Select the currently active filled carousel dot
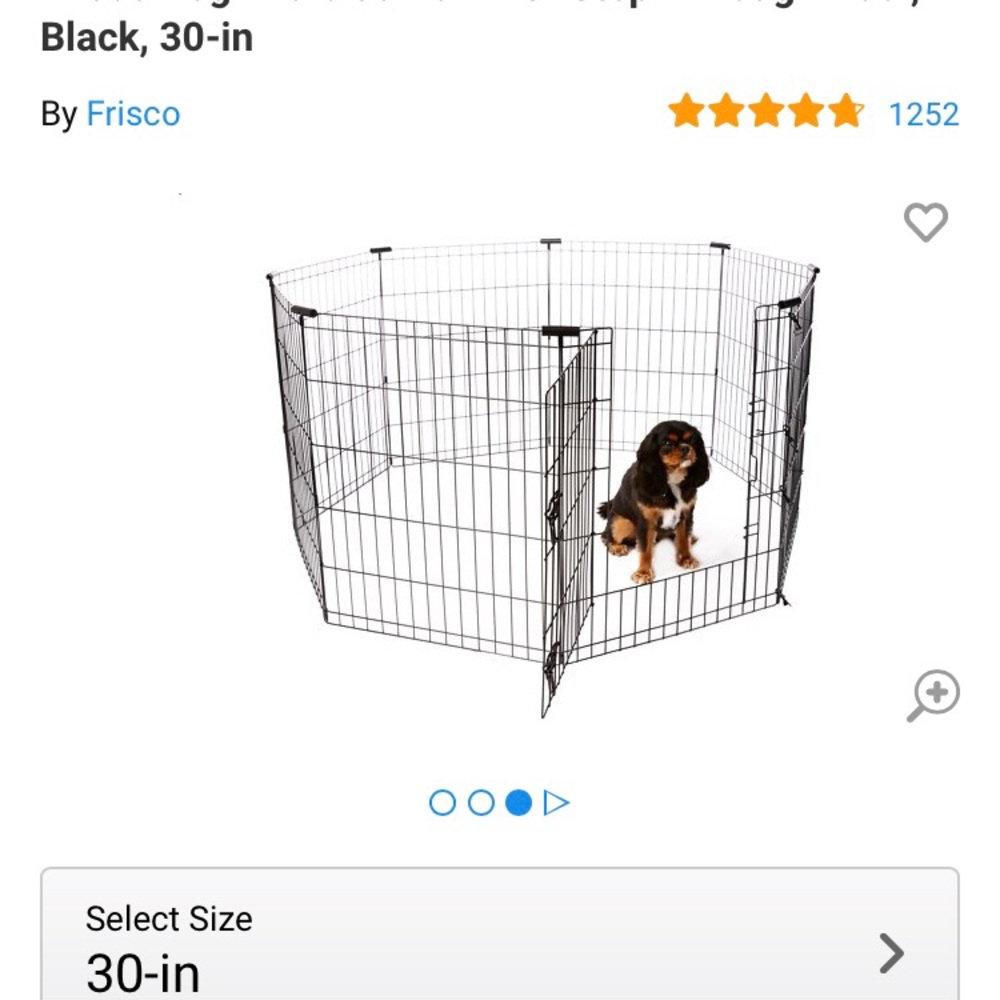This screenshot has width=1000, height=1000. click(519, 802)
